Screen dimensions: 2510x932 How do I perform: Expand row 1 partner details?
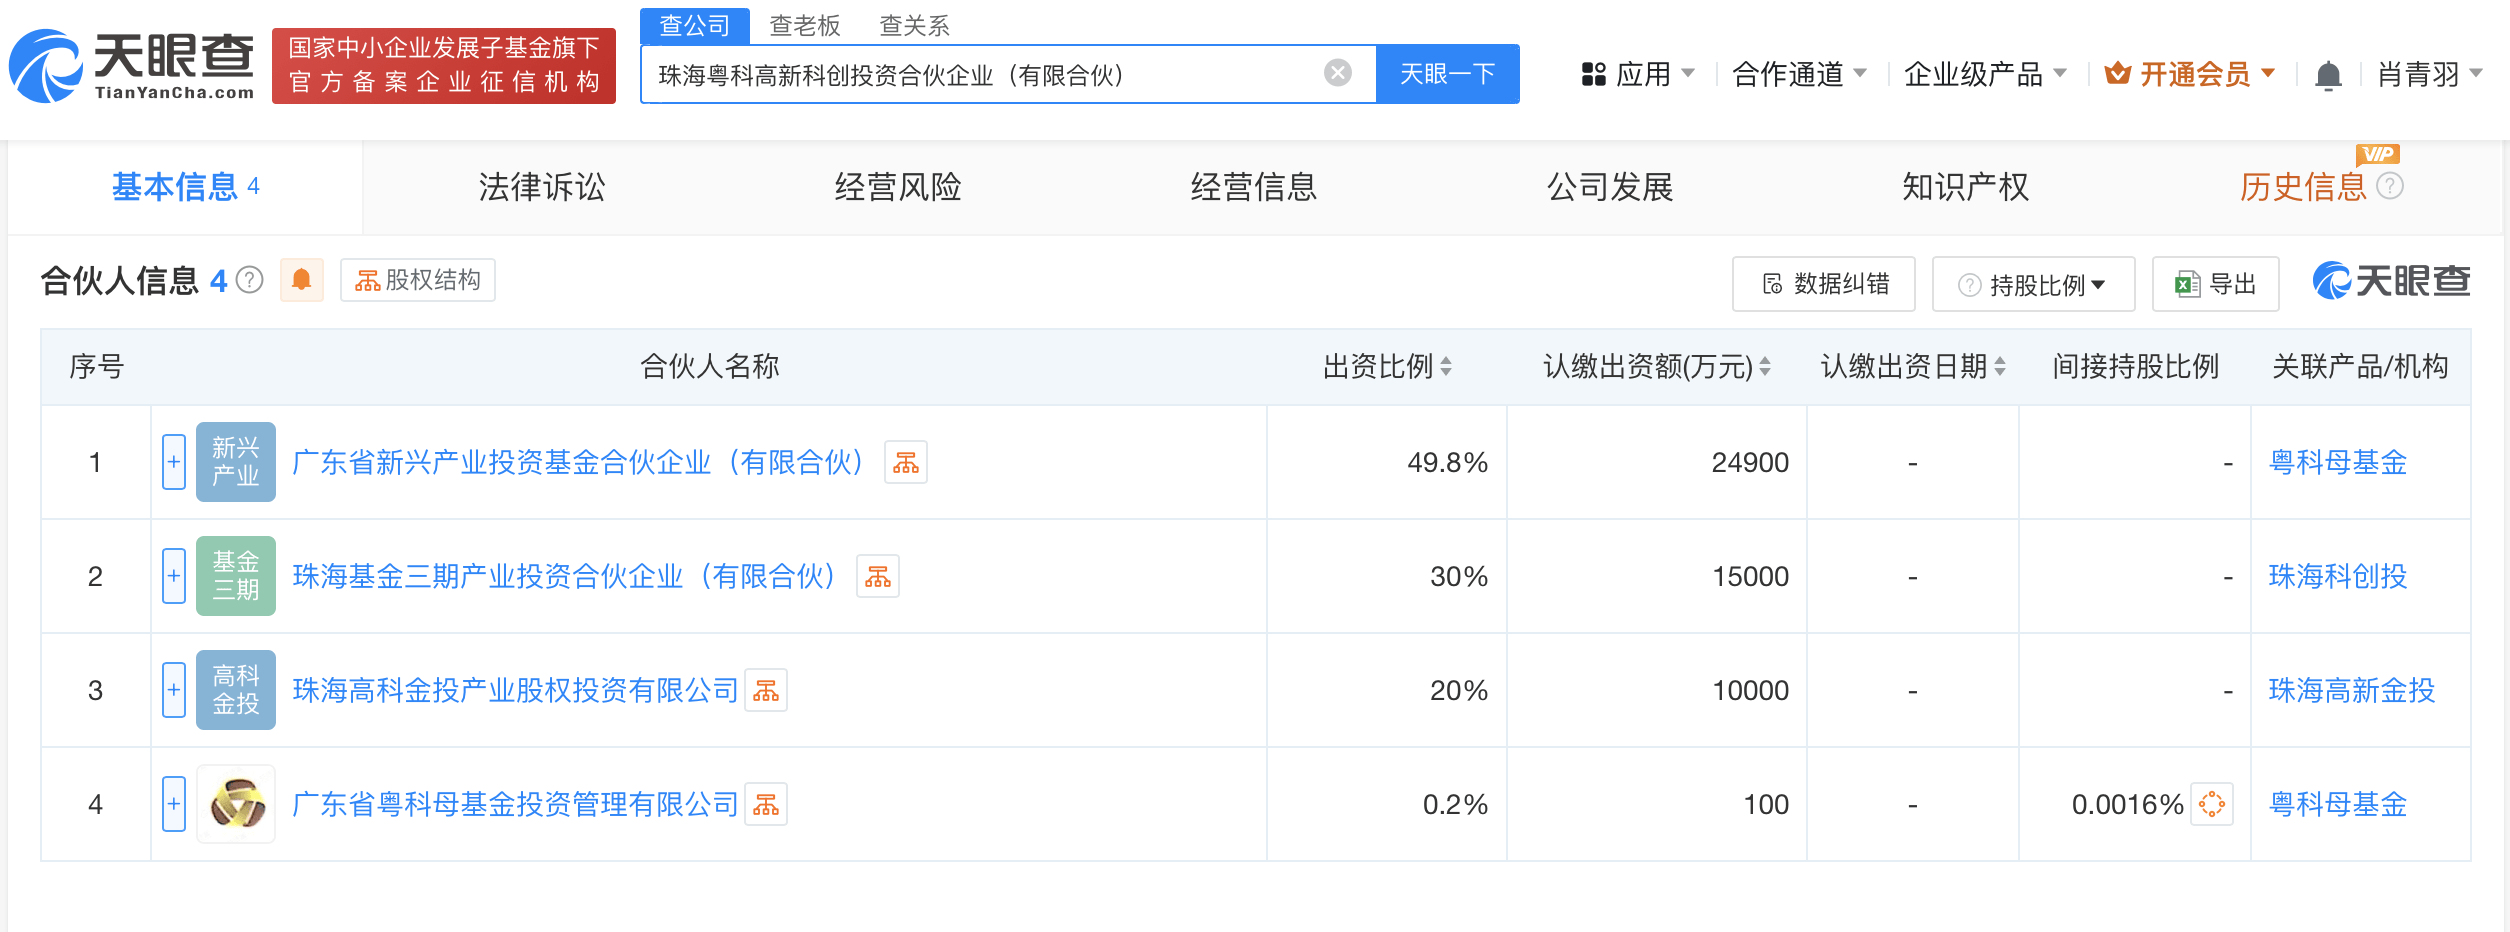point(174,462)
